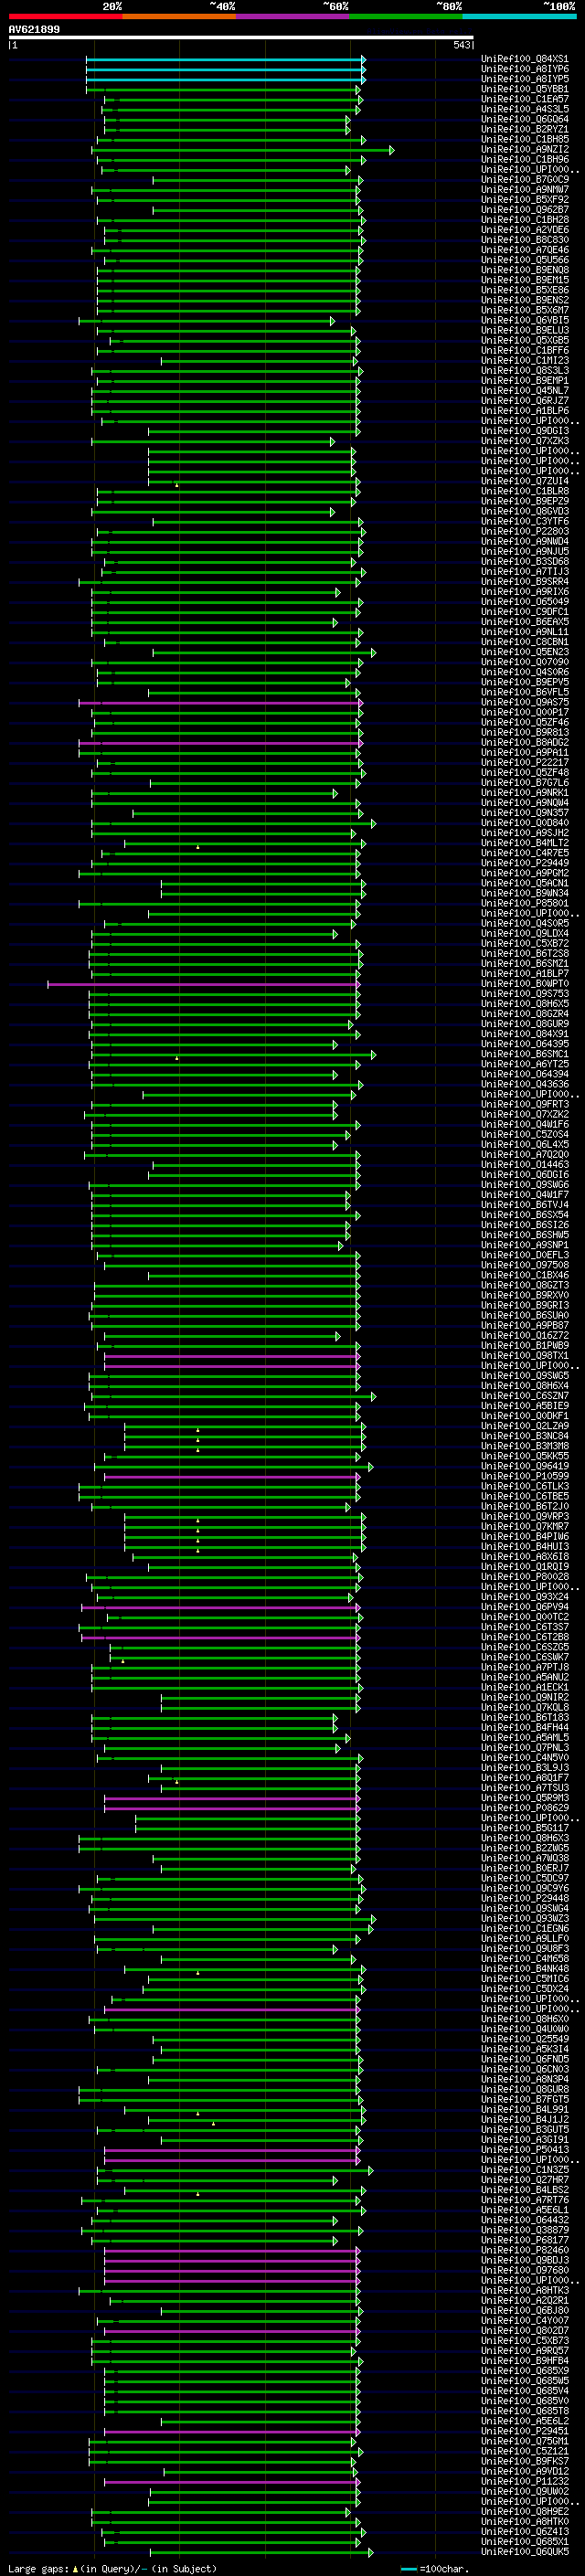
Task: Click the UniRef100_A8HTK0 label
Action: pyautogui.click(x=525, y=2521)
